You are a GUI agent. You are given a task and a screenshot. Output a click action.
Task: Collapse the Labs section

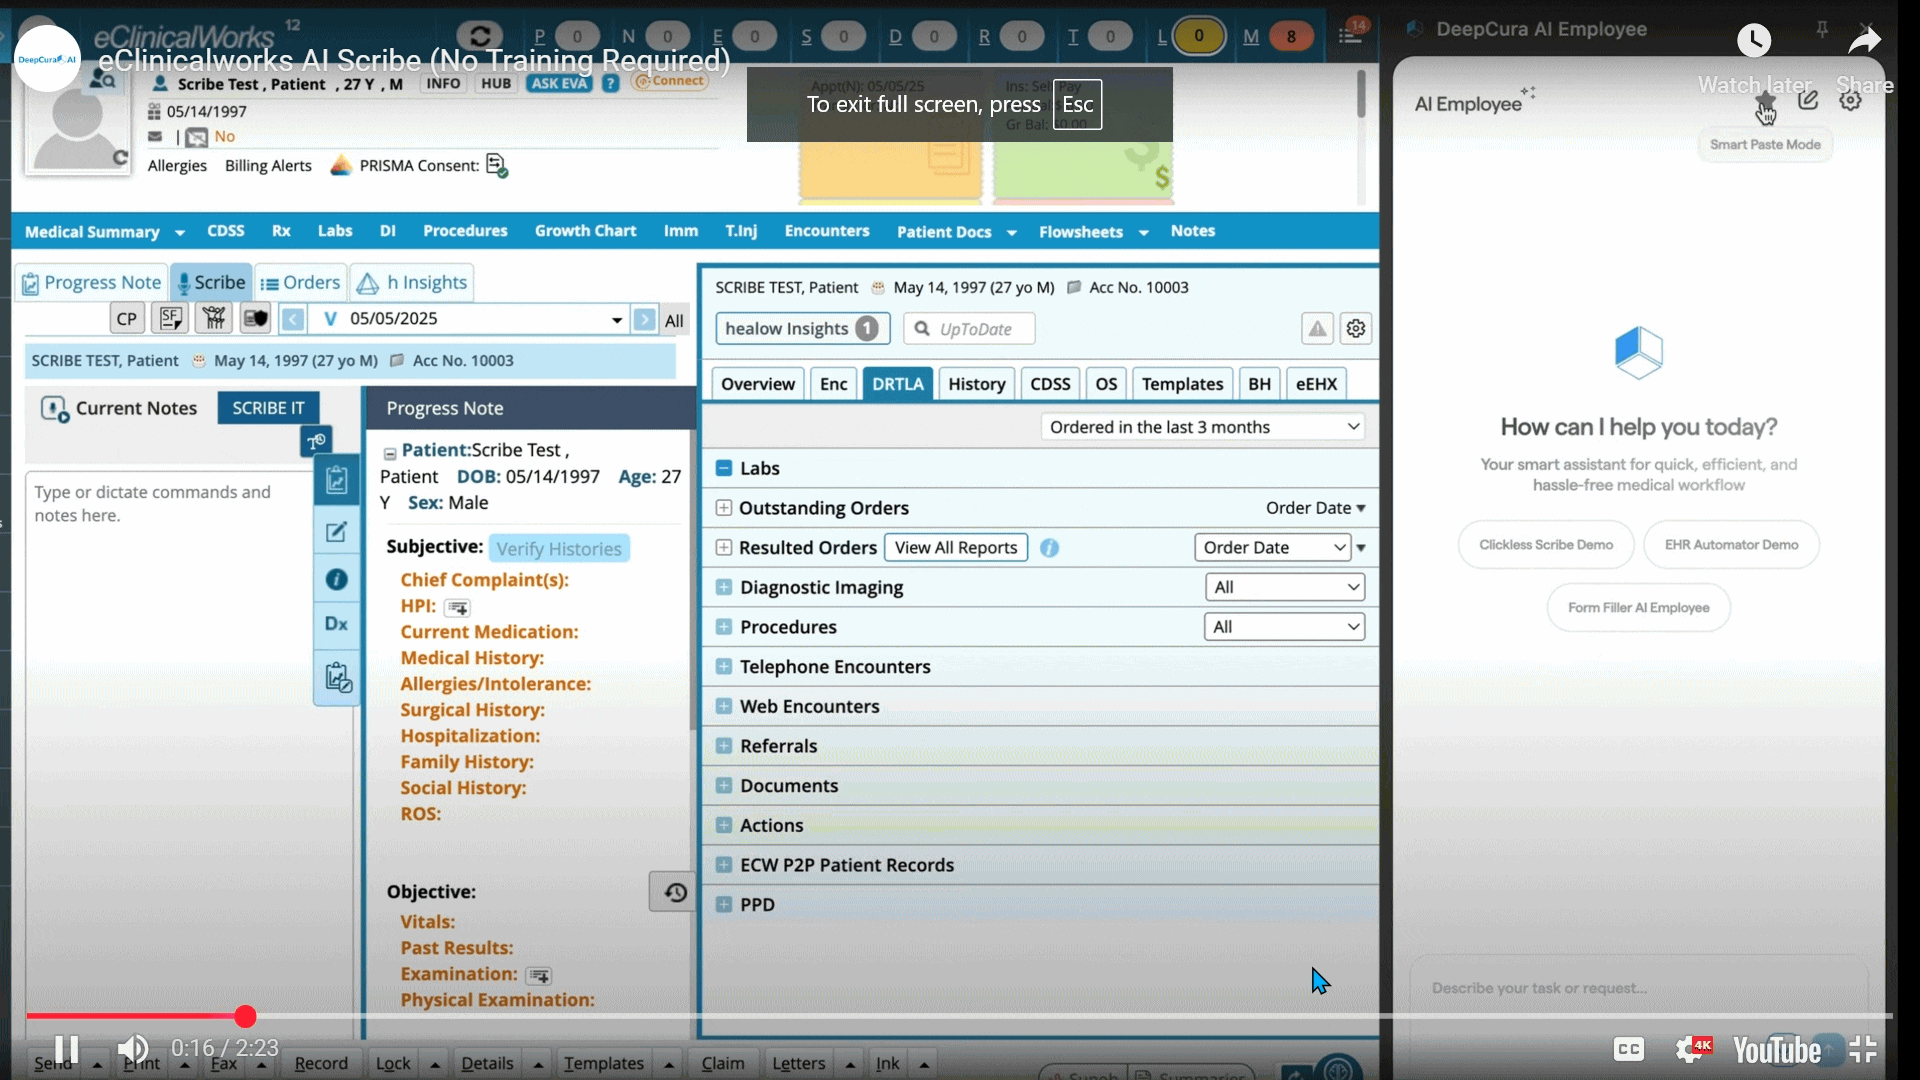click(x=724, y=468)
